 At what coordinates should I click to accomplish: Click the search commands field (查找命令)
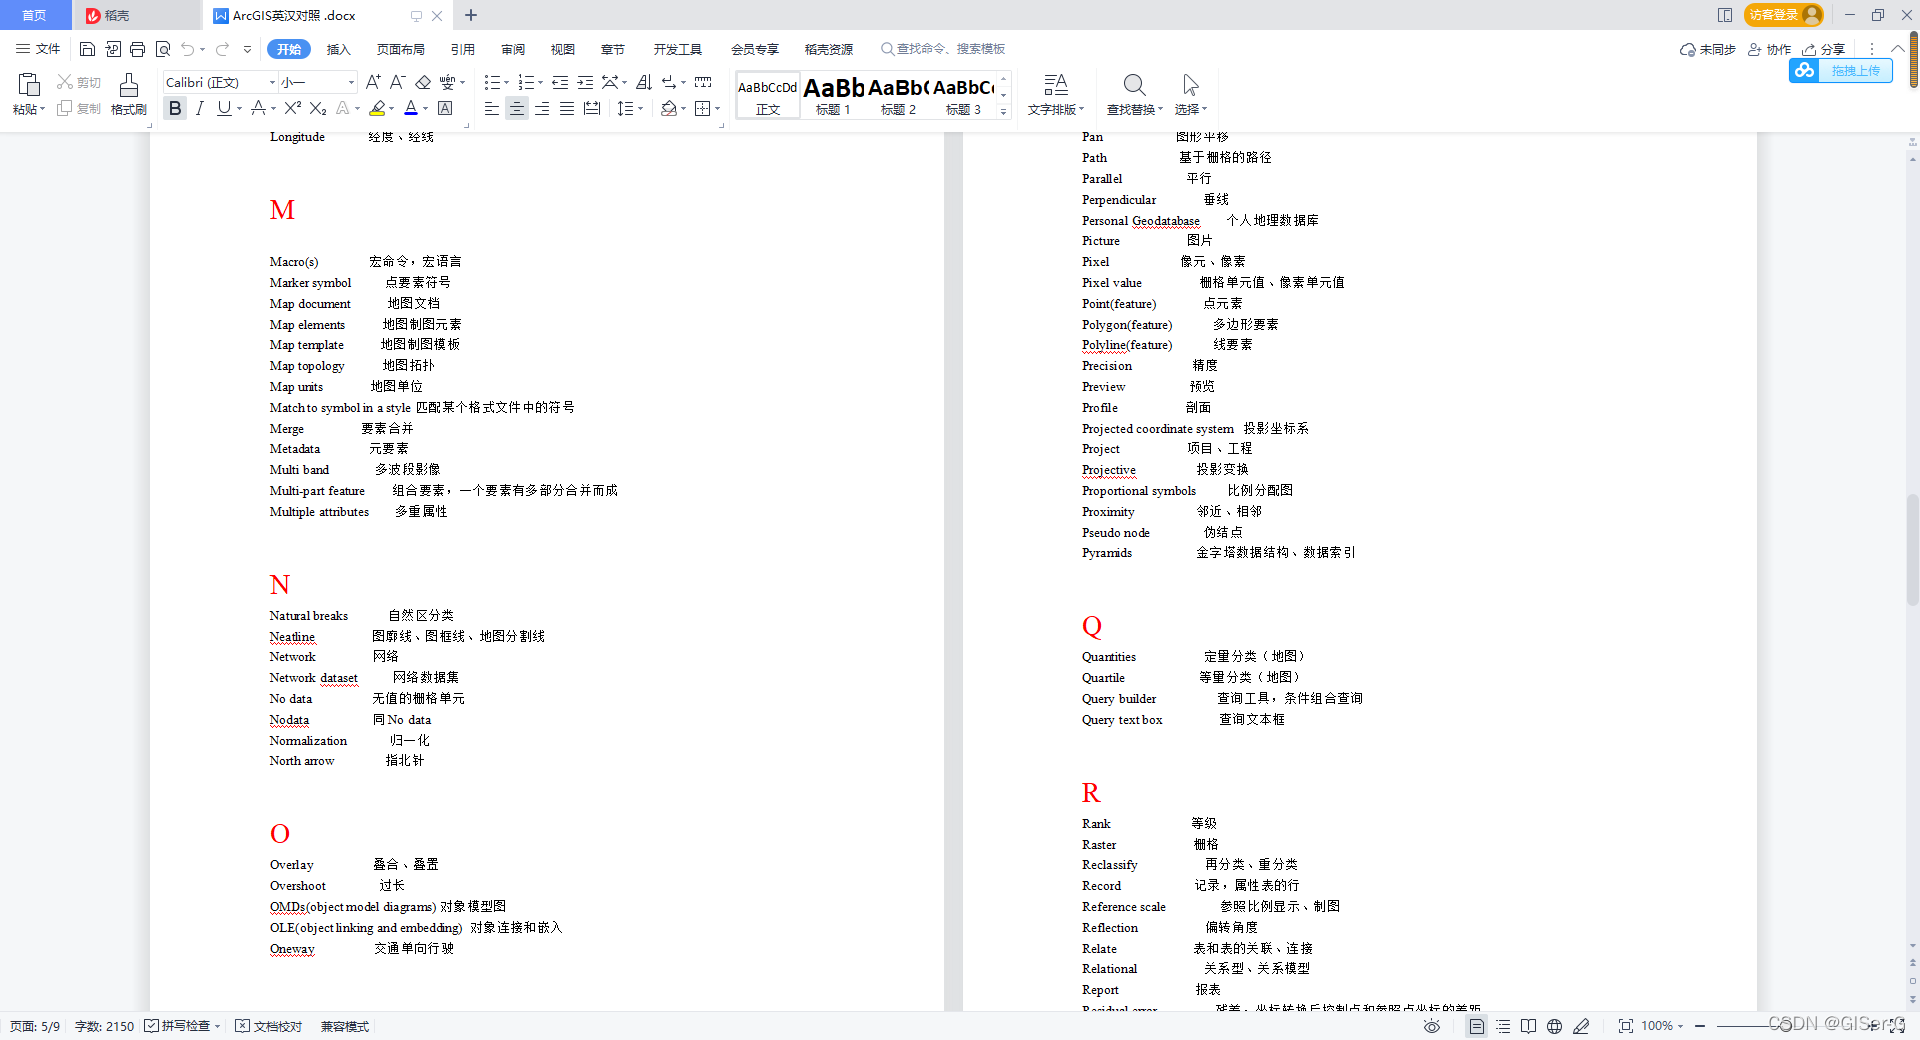tap(943, 49)
